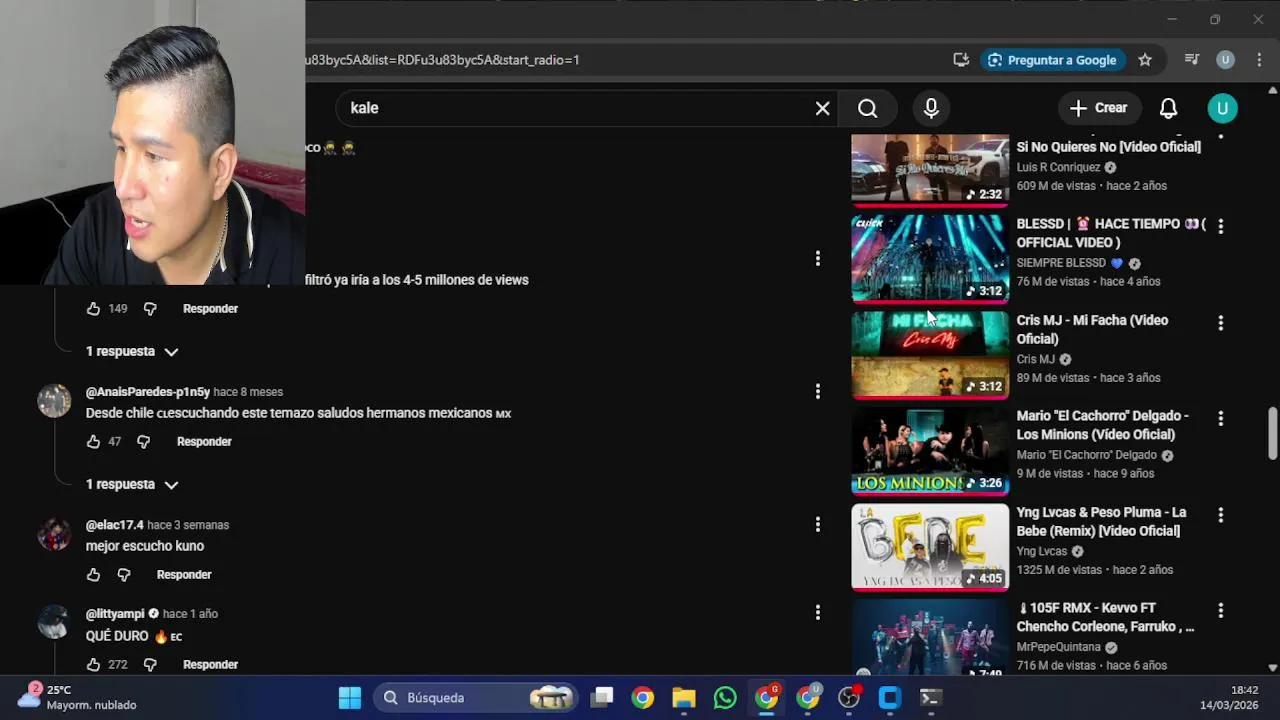Image resolution: width=1280 pixels, height=720 pixels.
Task: Open @littyampi channel link
Action: click(116, 614)
